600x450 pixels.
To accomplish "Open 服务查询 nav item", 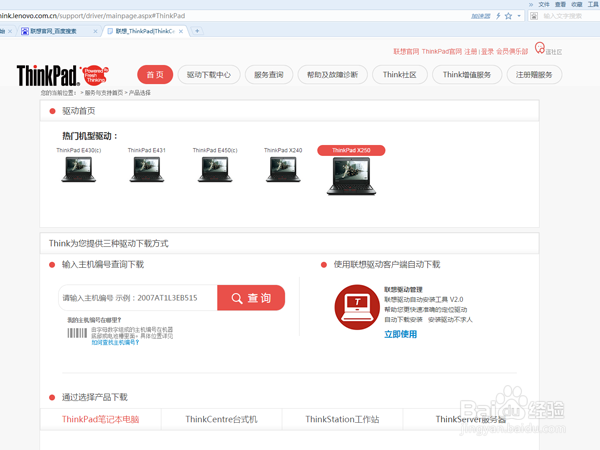I will (x=269, y=75).
